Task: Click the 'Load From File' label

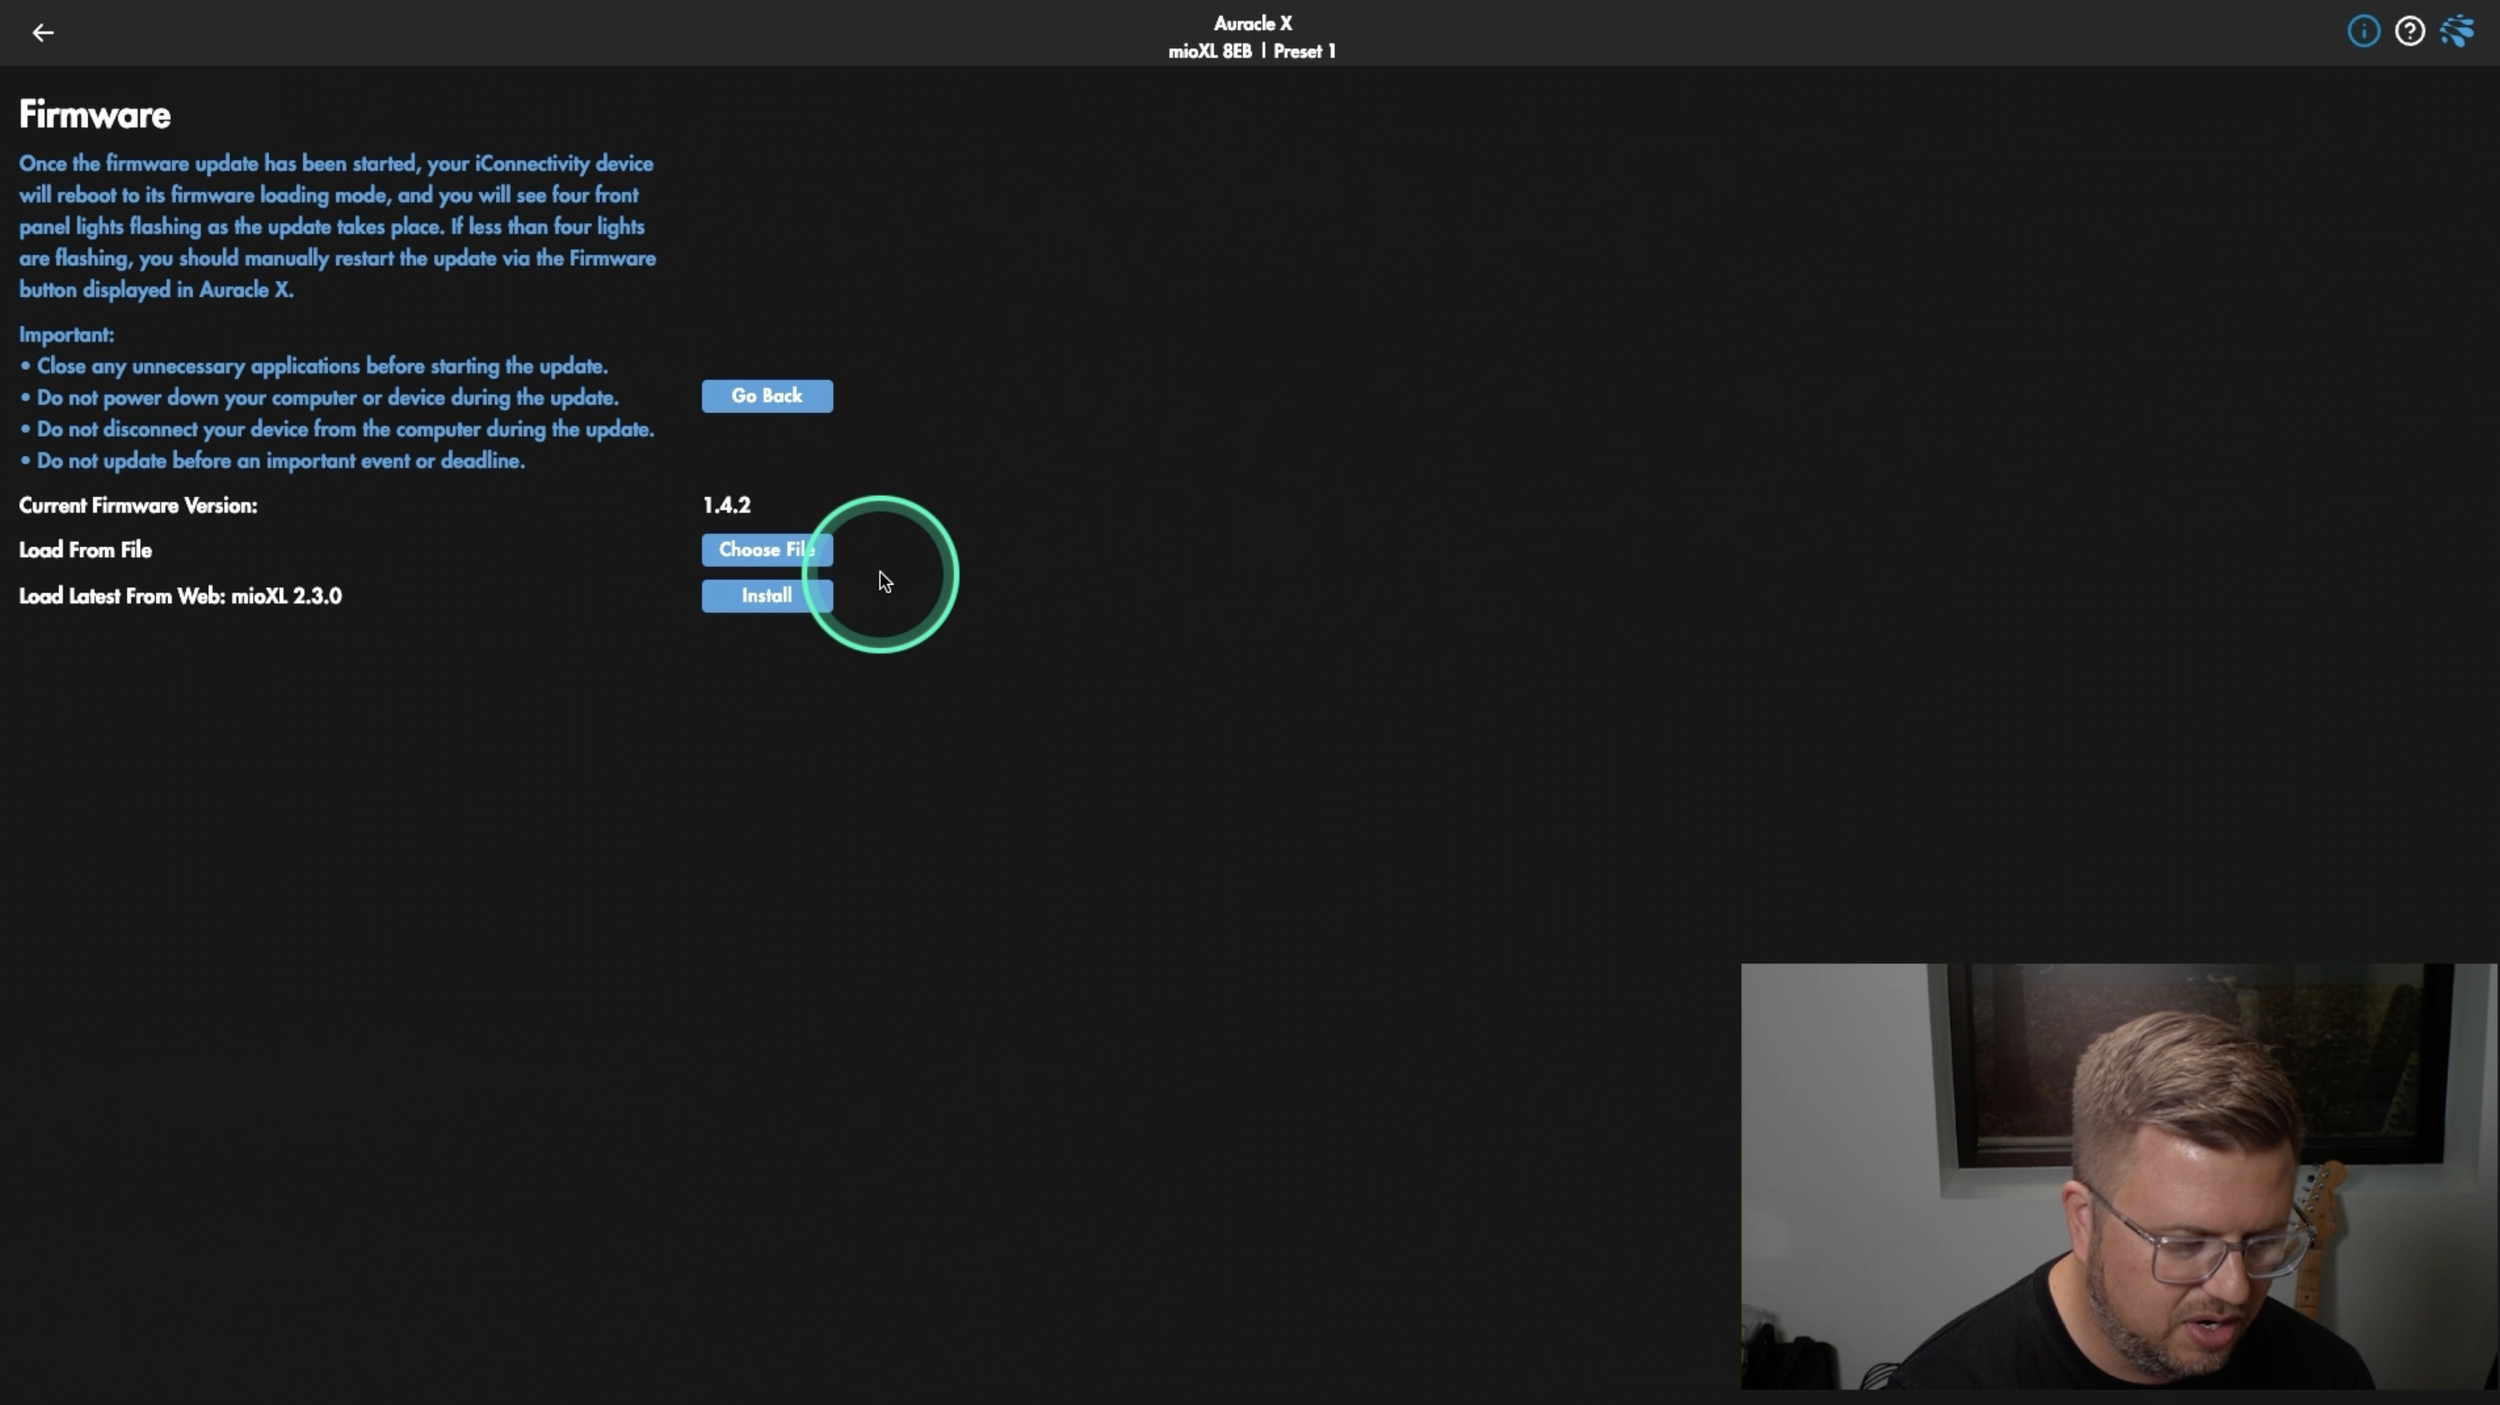Action: tap(86, 550)
